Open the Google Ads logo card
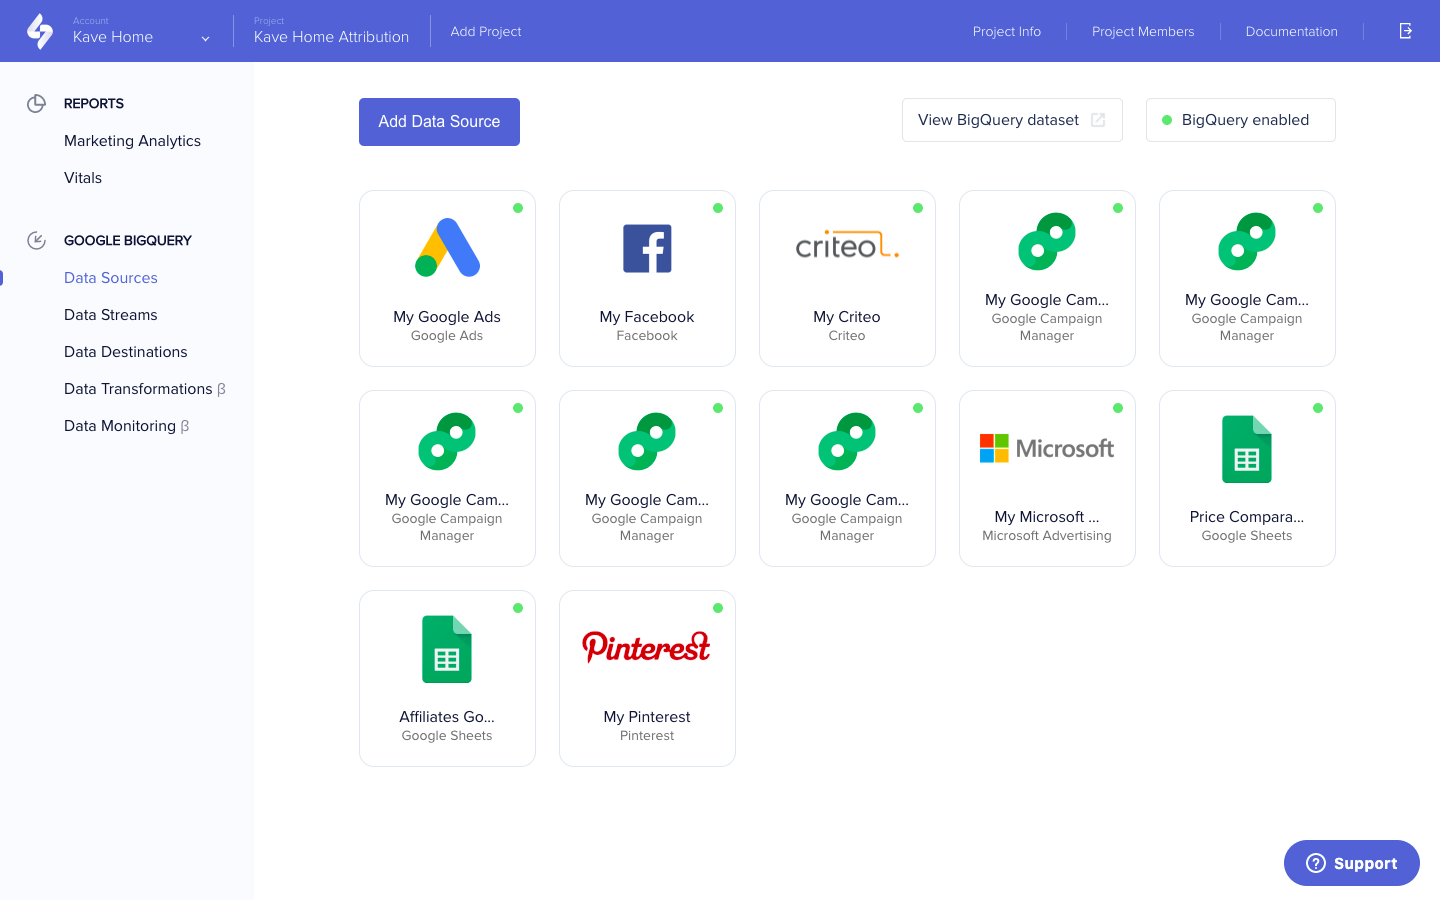 click(x=447, y=247)
